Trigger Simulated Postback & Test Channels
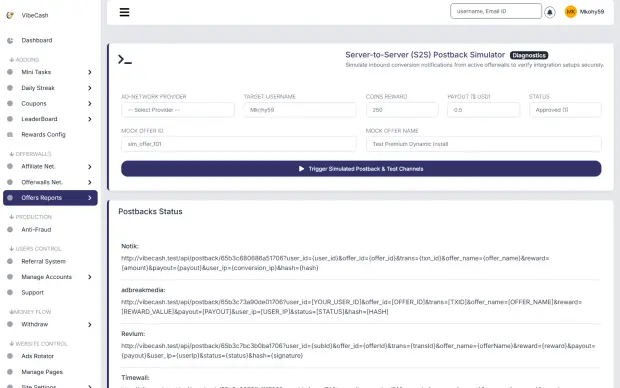Viewport: 620px width, 388px height. [361, 168]
